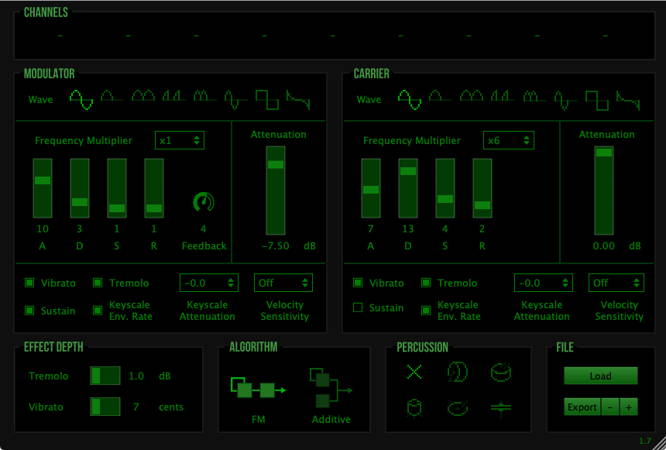Open the Carrier Velocity Sensitivity dropdown
The height and width of the screenshot is (450, 666).
(615, 283)
